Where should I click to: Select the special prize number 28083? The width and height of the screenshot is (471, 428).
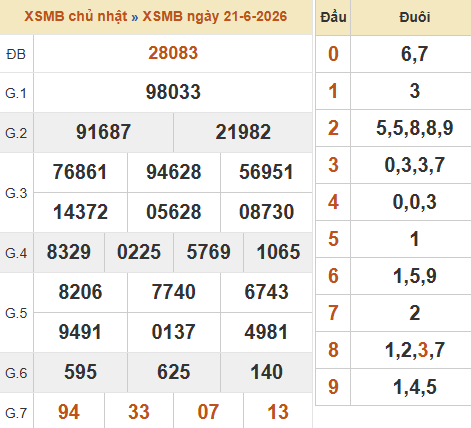click(x=173, y=53)
